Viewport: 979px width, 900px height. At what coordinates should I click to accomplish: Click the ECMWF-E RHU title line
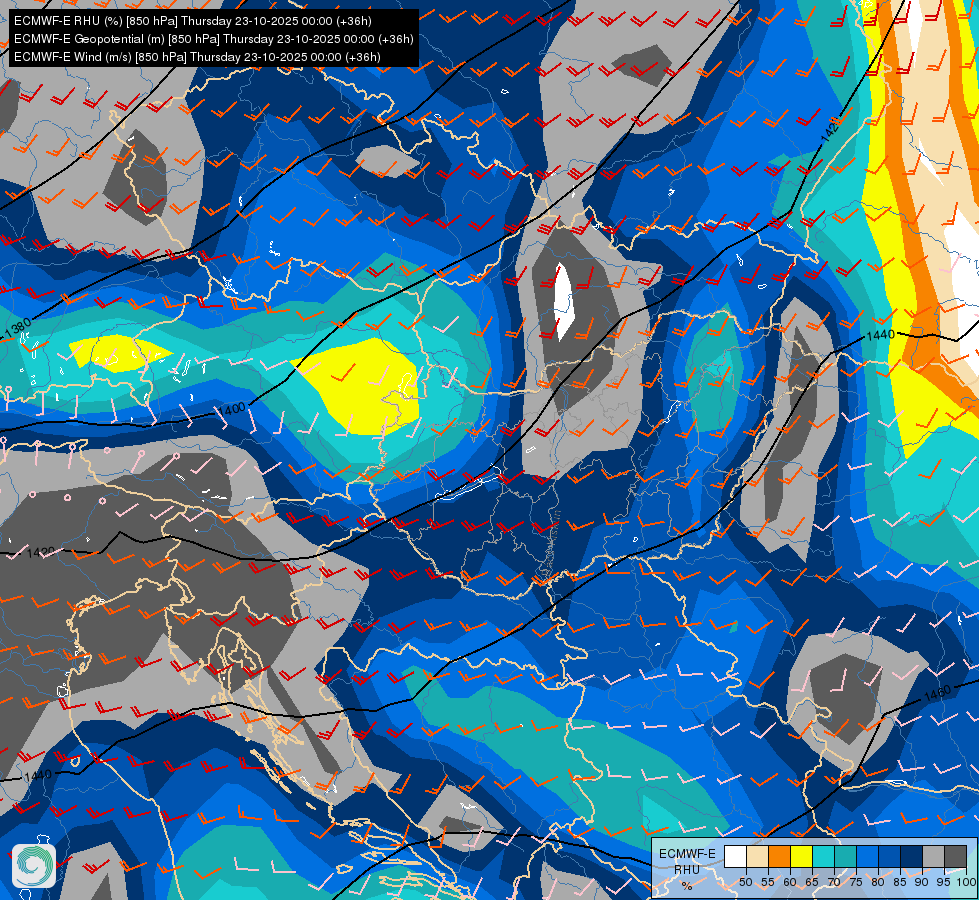coord(192,21)
